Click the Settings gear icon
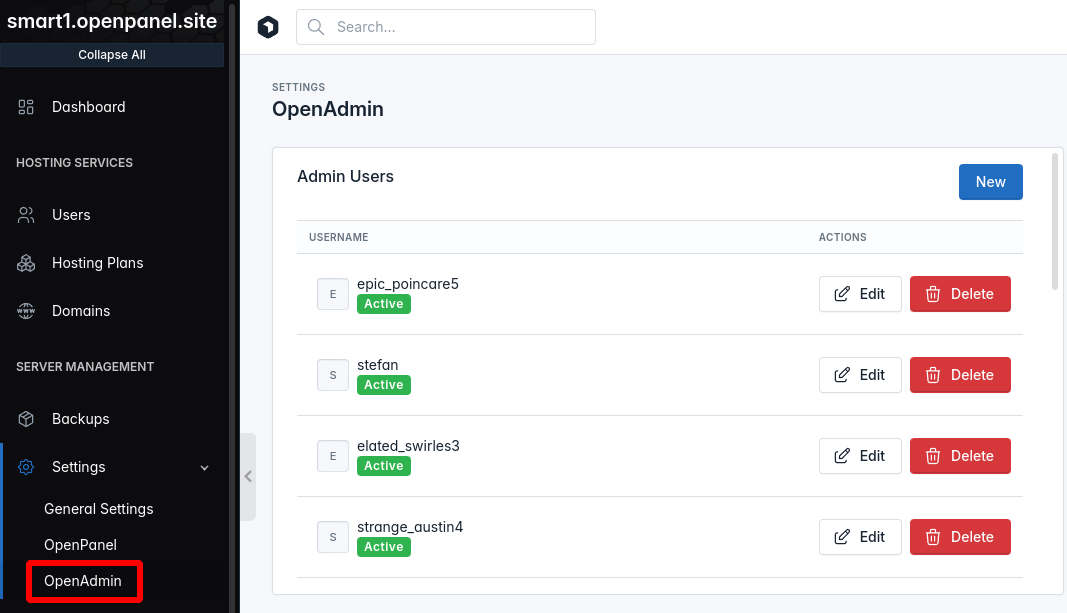 coord(27,467)
